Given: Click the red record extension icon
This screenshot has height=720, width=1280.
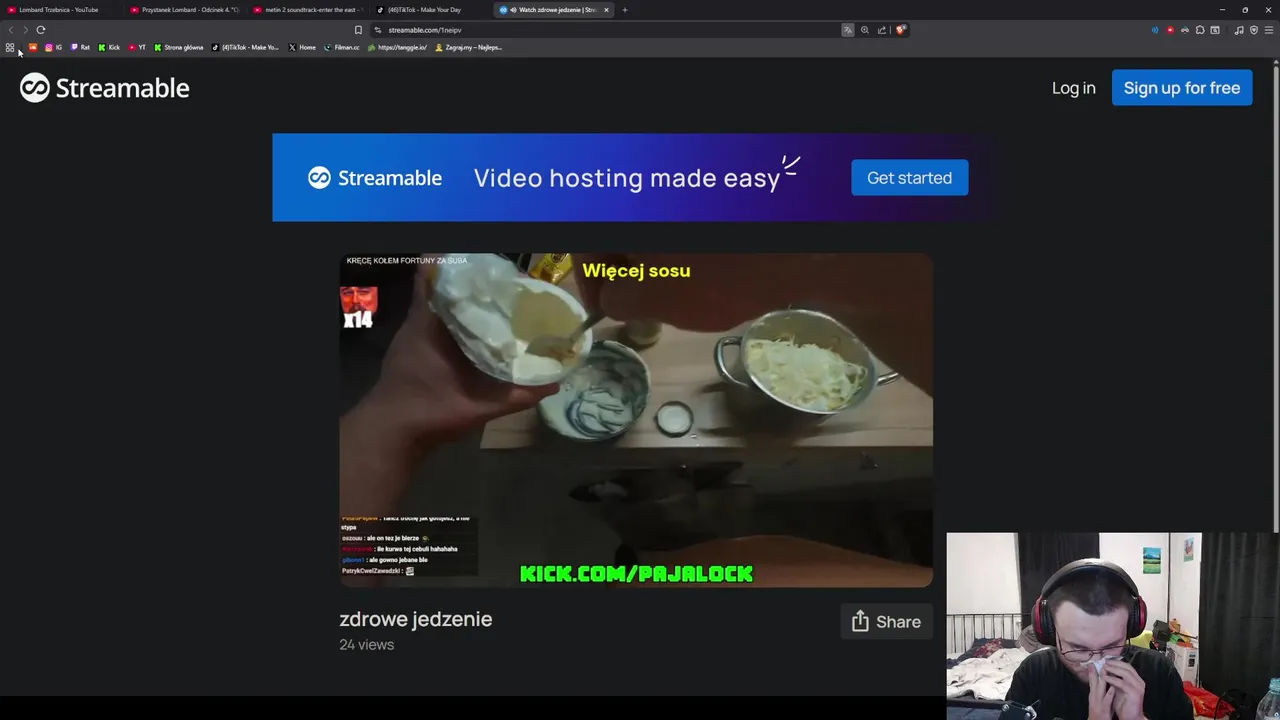Looking at the screenshot, I should tap(1170, 30).
